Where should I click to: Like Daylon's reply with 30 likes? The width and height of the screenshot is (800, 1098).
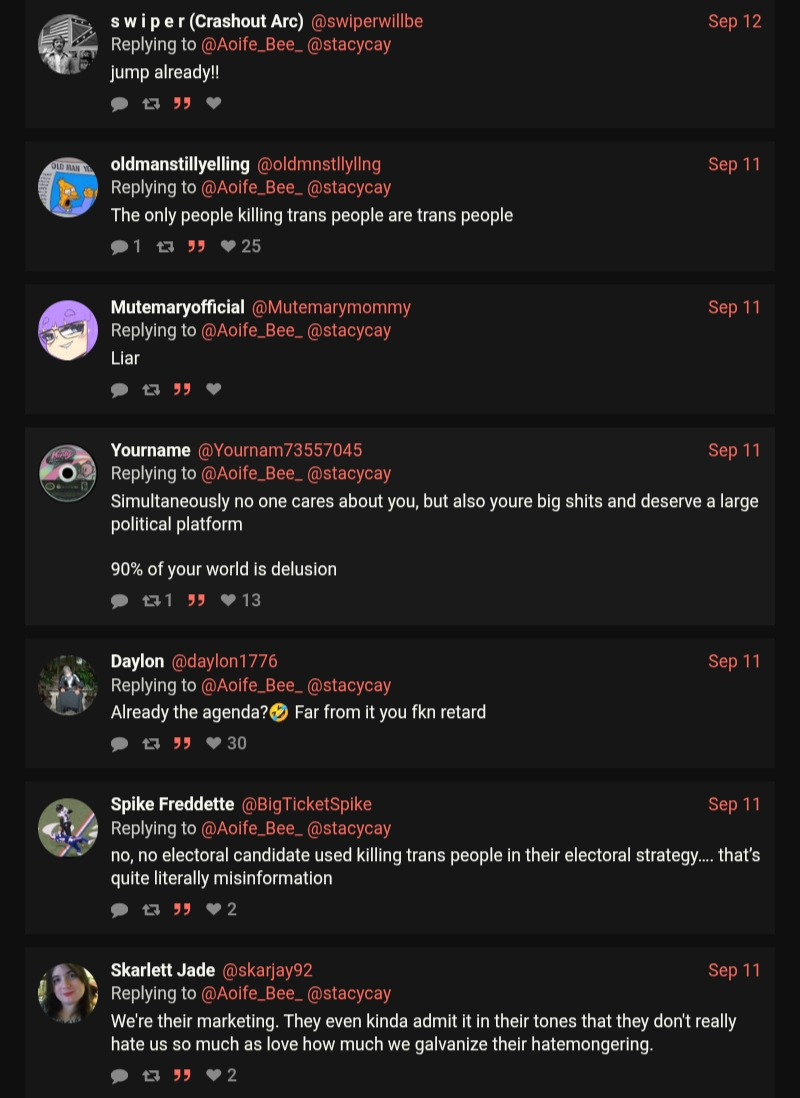pyautogui.click(x=214, y=743)
